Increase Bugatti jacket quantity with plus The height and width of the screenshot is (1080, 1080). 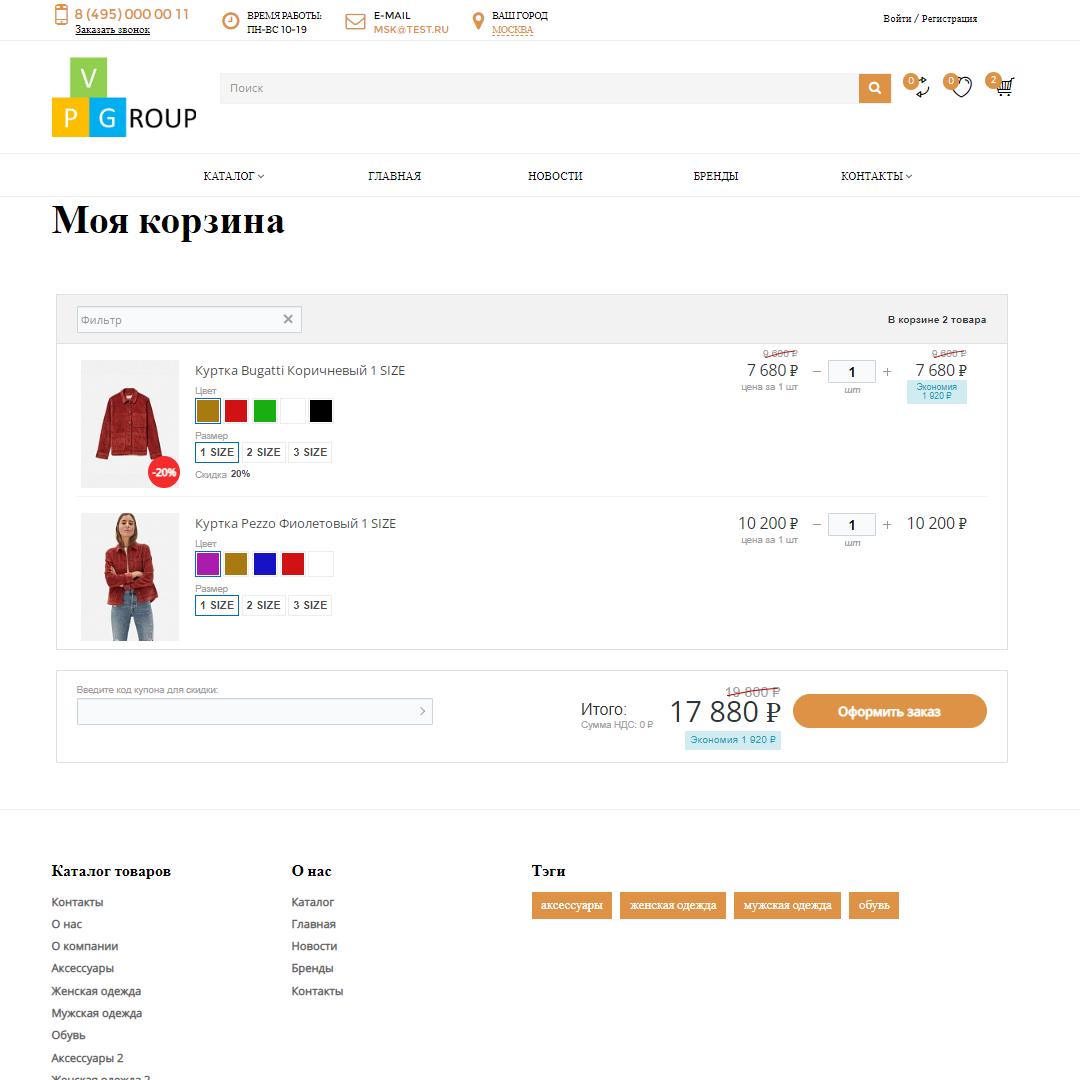[x=887, y=372]
